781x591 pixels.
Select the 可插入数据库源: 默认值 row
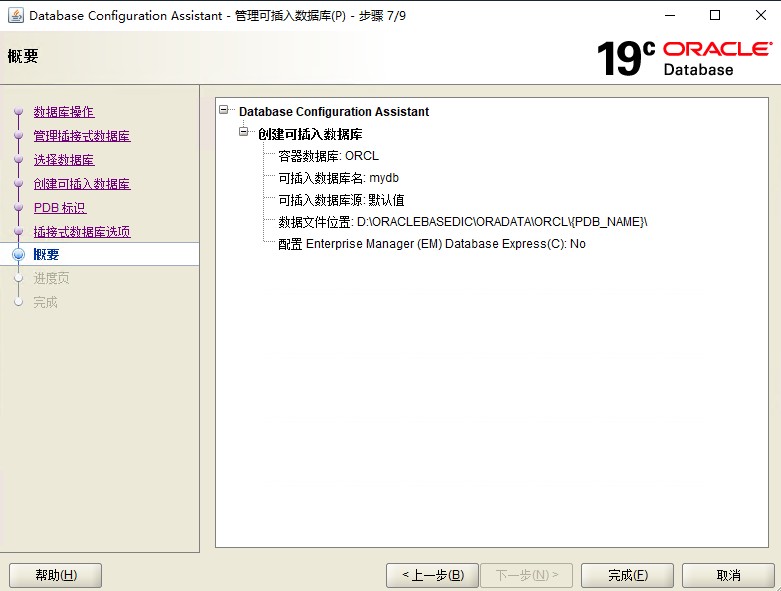(341, 200)
